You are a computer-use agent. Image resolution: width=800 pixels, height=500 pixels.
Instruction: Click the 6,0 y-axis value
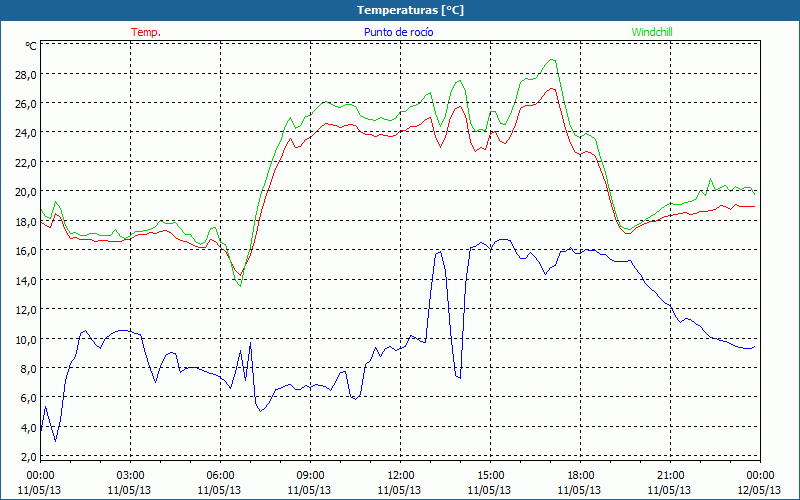click(28, 397)
